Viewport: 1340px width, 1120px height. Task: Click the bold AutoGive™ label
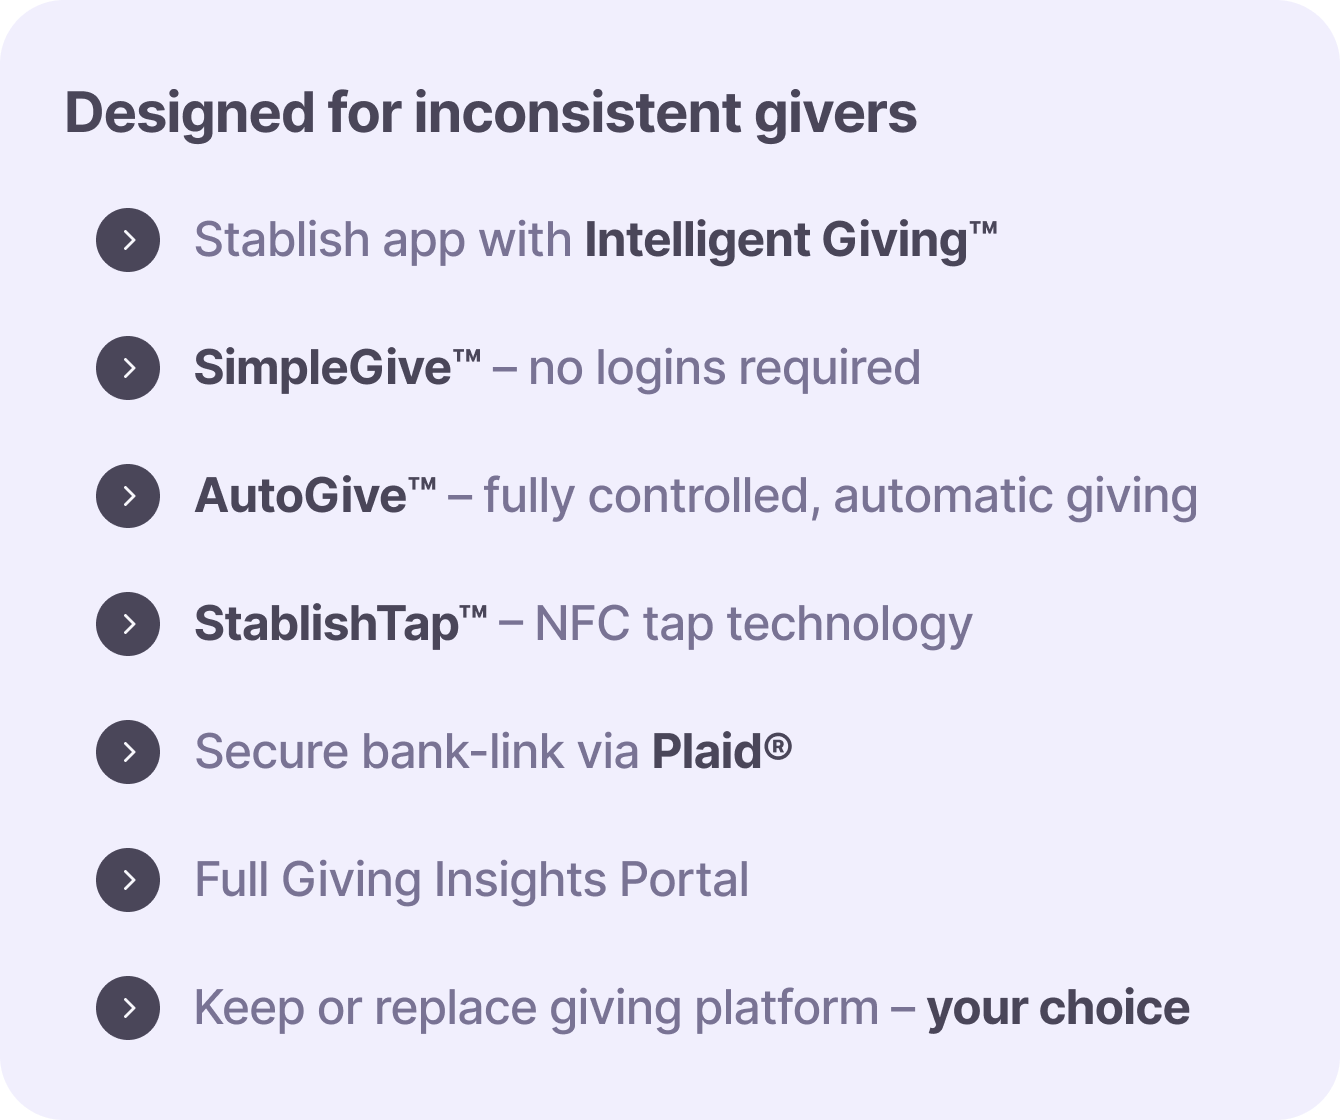click(x=315, y=496)
